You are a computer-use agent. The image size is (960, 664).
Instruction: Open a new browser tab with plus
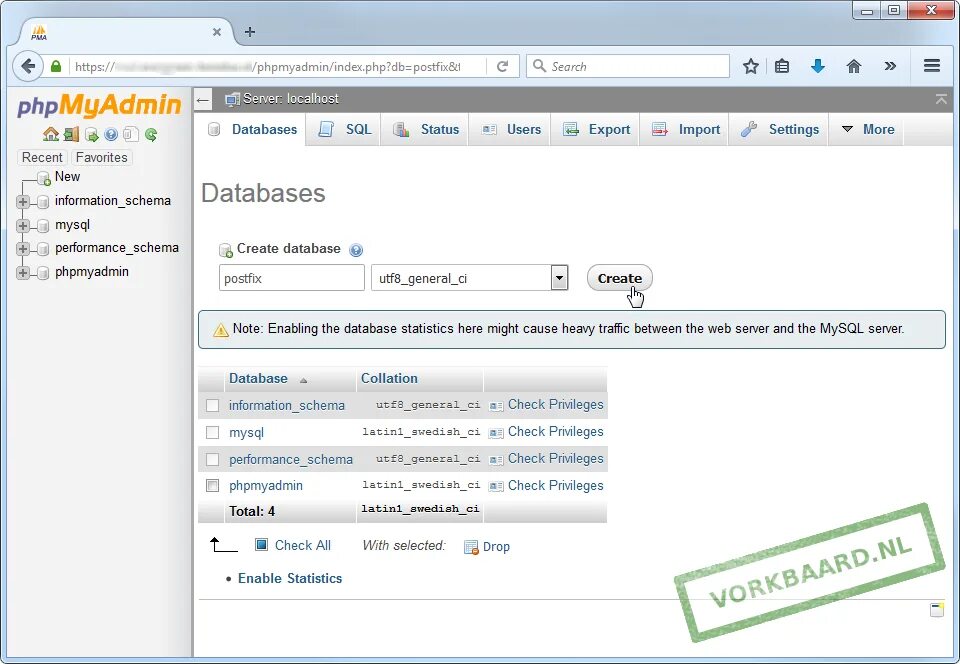click(250, 32)
